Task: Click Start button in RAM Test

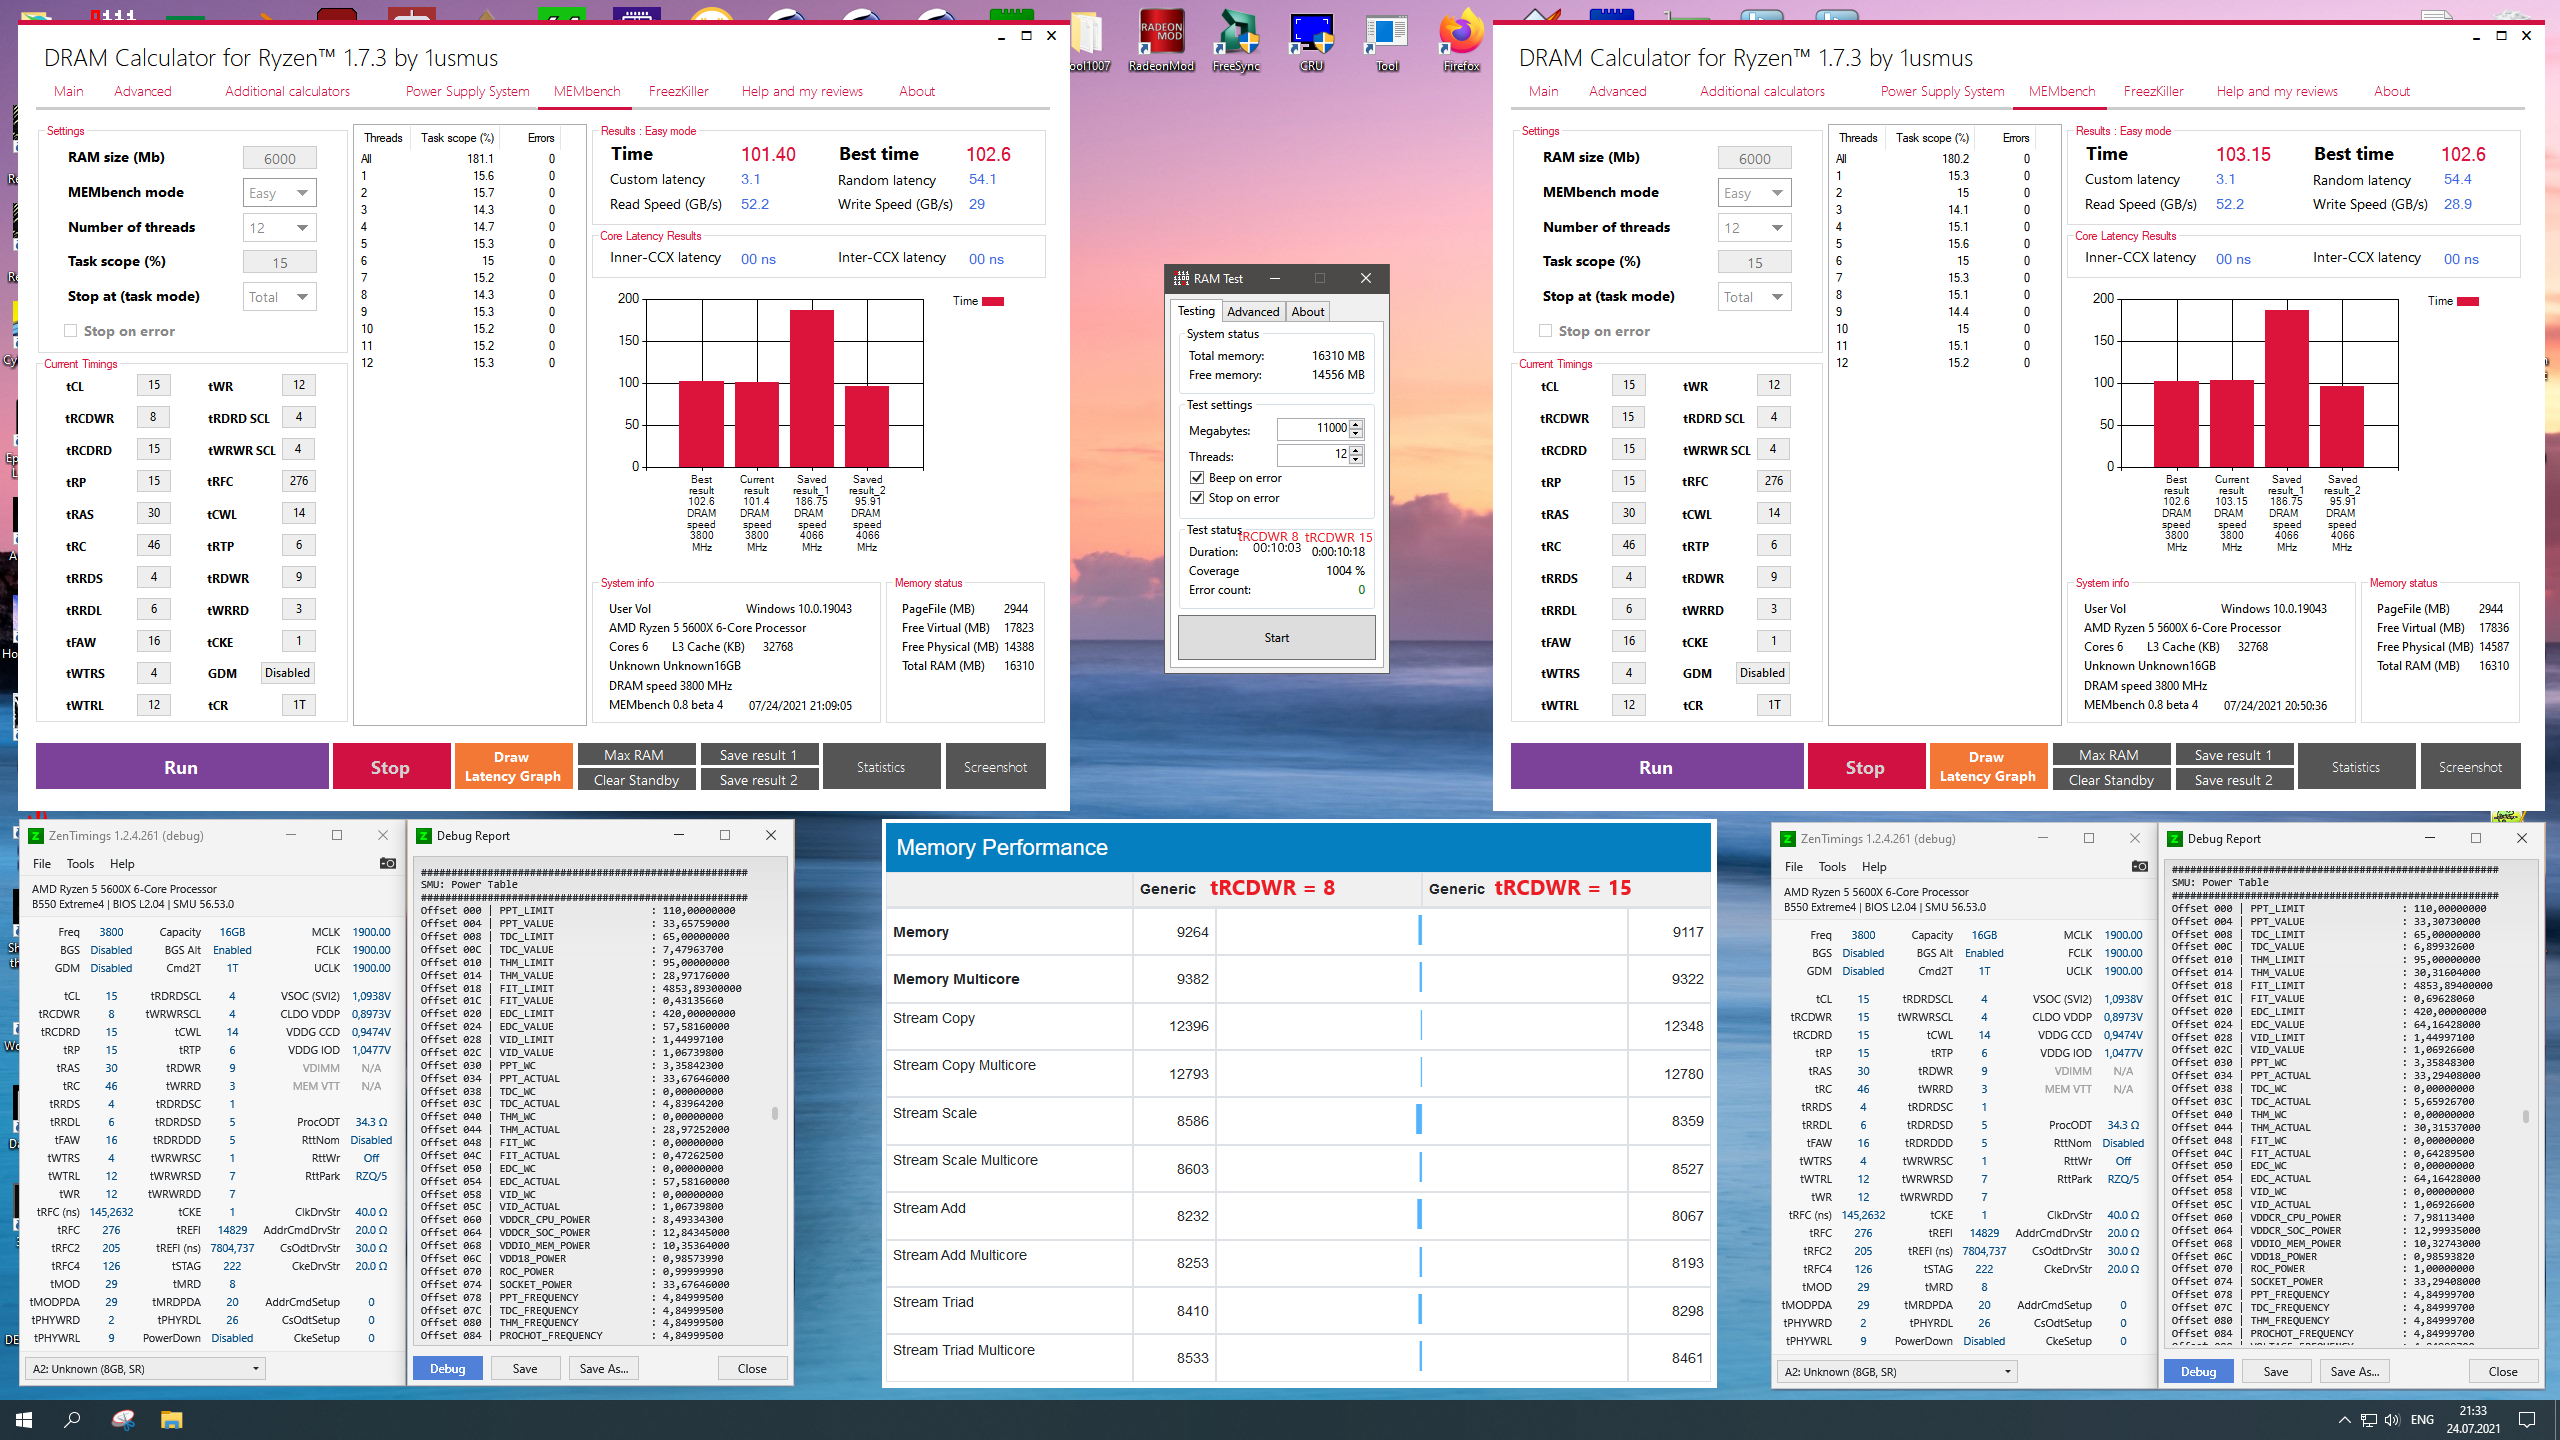Action: [1276, 638]
